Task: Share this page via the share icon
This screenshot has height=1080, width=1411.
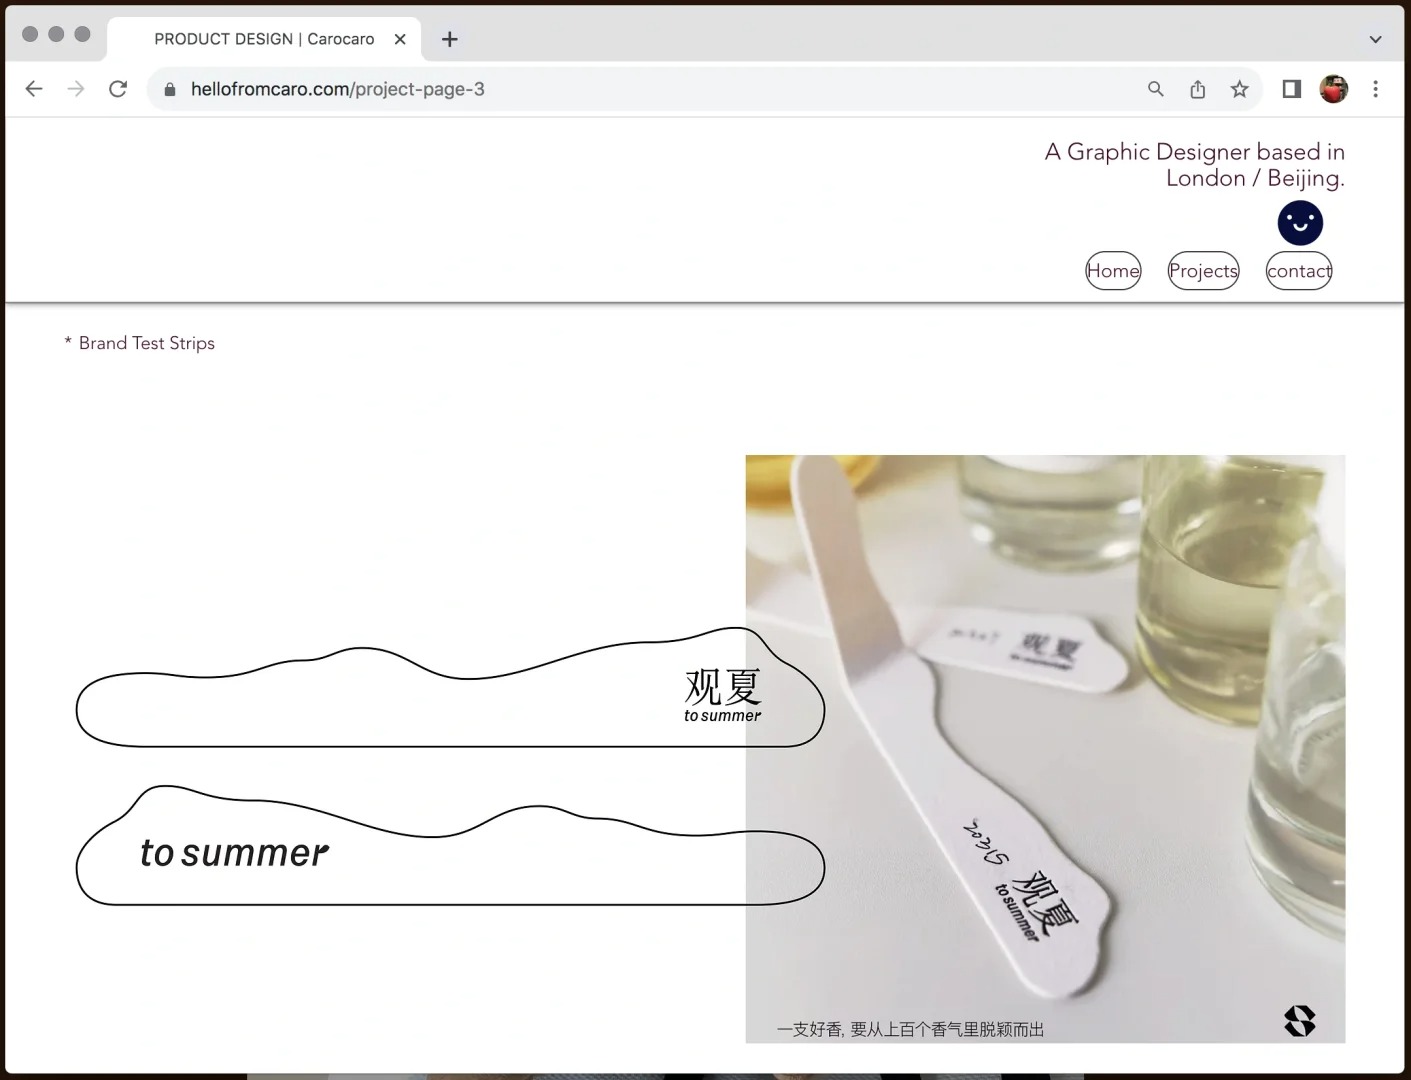Action: (x=1198, y=89)
